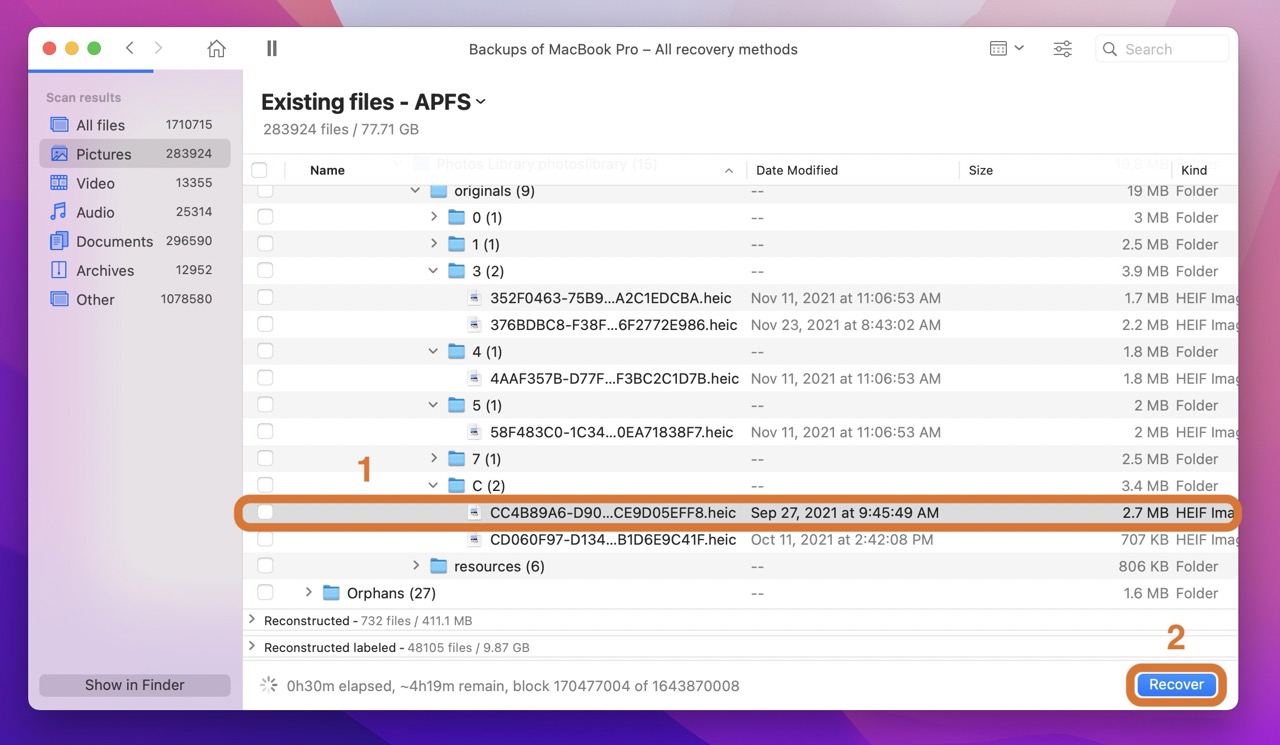Click the folder icon of 0 (1)
The width and height of the screenshot is (1280, 745).
(456, 217)
